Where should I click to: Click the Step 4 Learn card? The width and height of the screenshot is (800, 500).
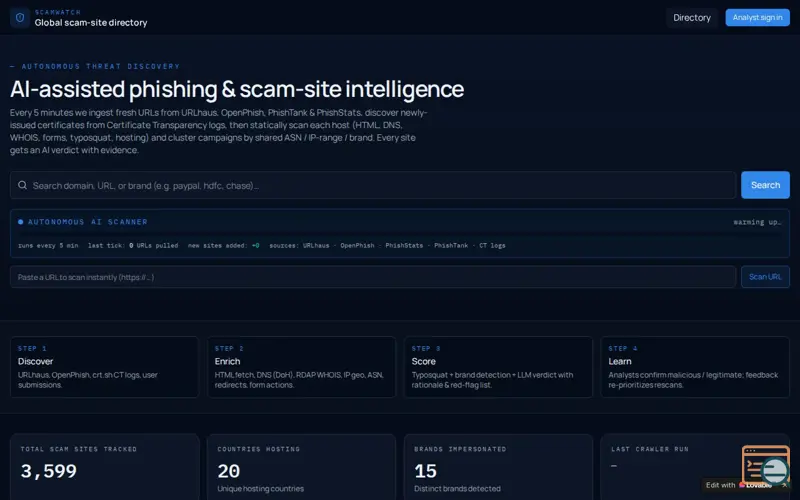(x=695, y=367)
